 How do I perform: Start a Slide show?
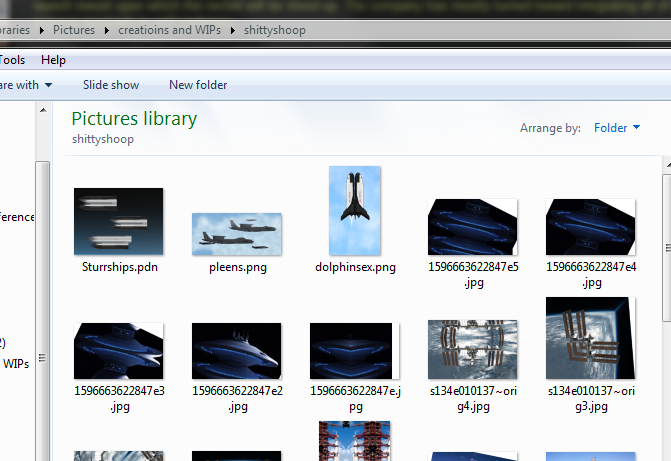click(111, 85)
